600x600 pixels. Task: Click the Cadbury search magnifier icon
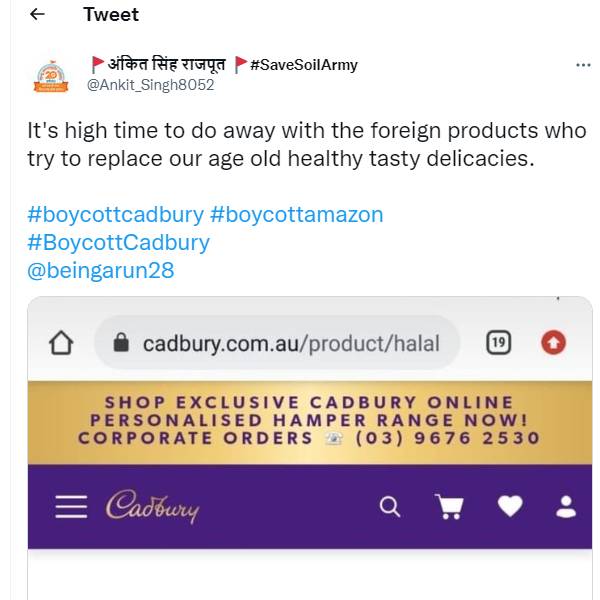[390, 507]
